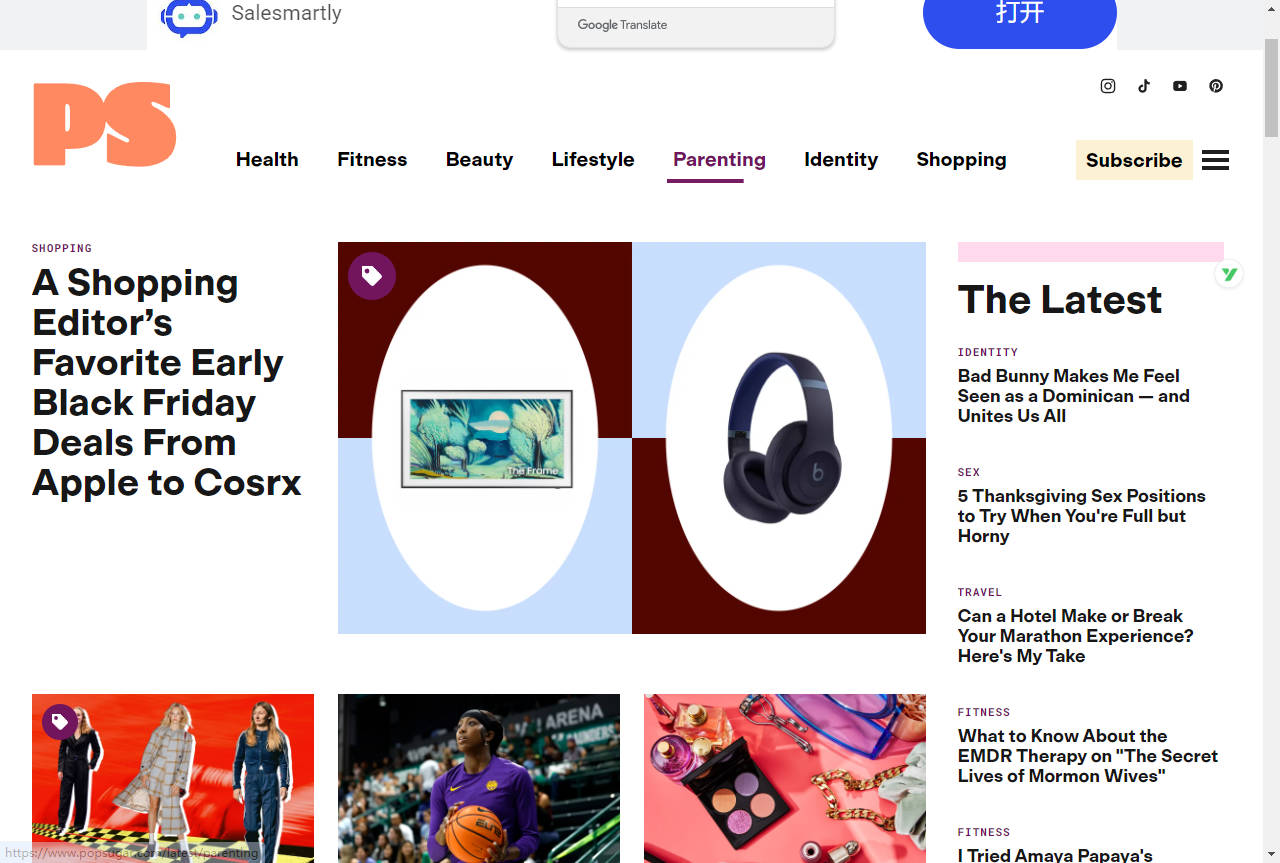This screenshot has width=1280, height=863.
Task: Read the Bad Bunny Dominican article
Action: click(1073, 396)
